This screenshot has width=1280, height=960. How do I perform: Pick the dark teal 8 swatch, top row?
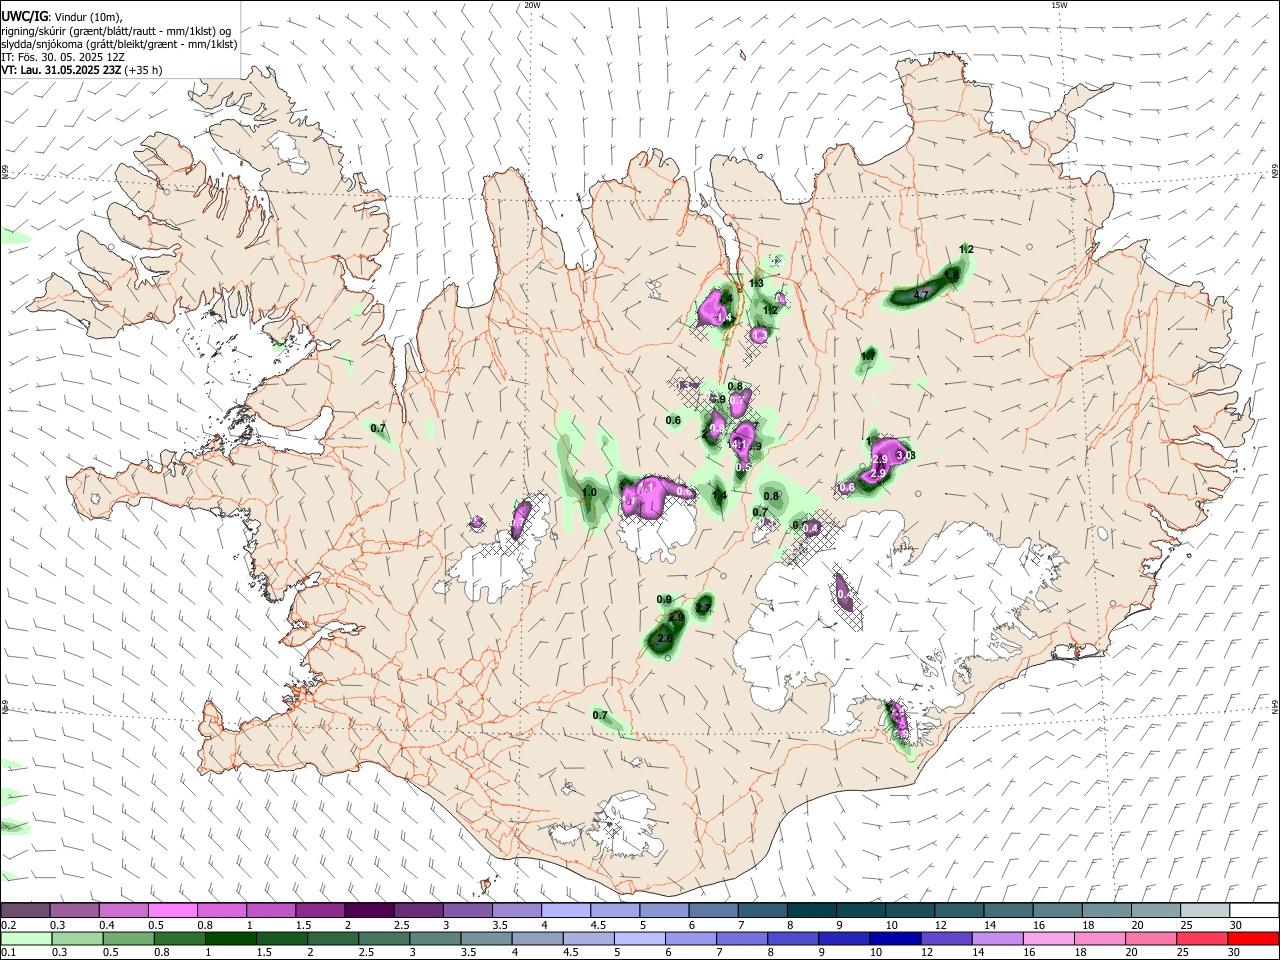point(812,910)
